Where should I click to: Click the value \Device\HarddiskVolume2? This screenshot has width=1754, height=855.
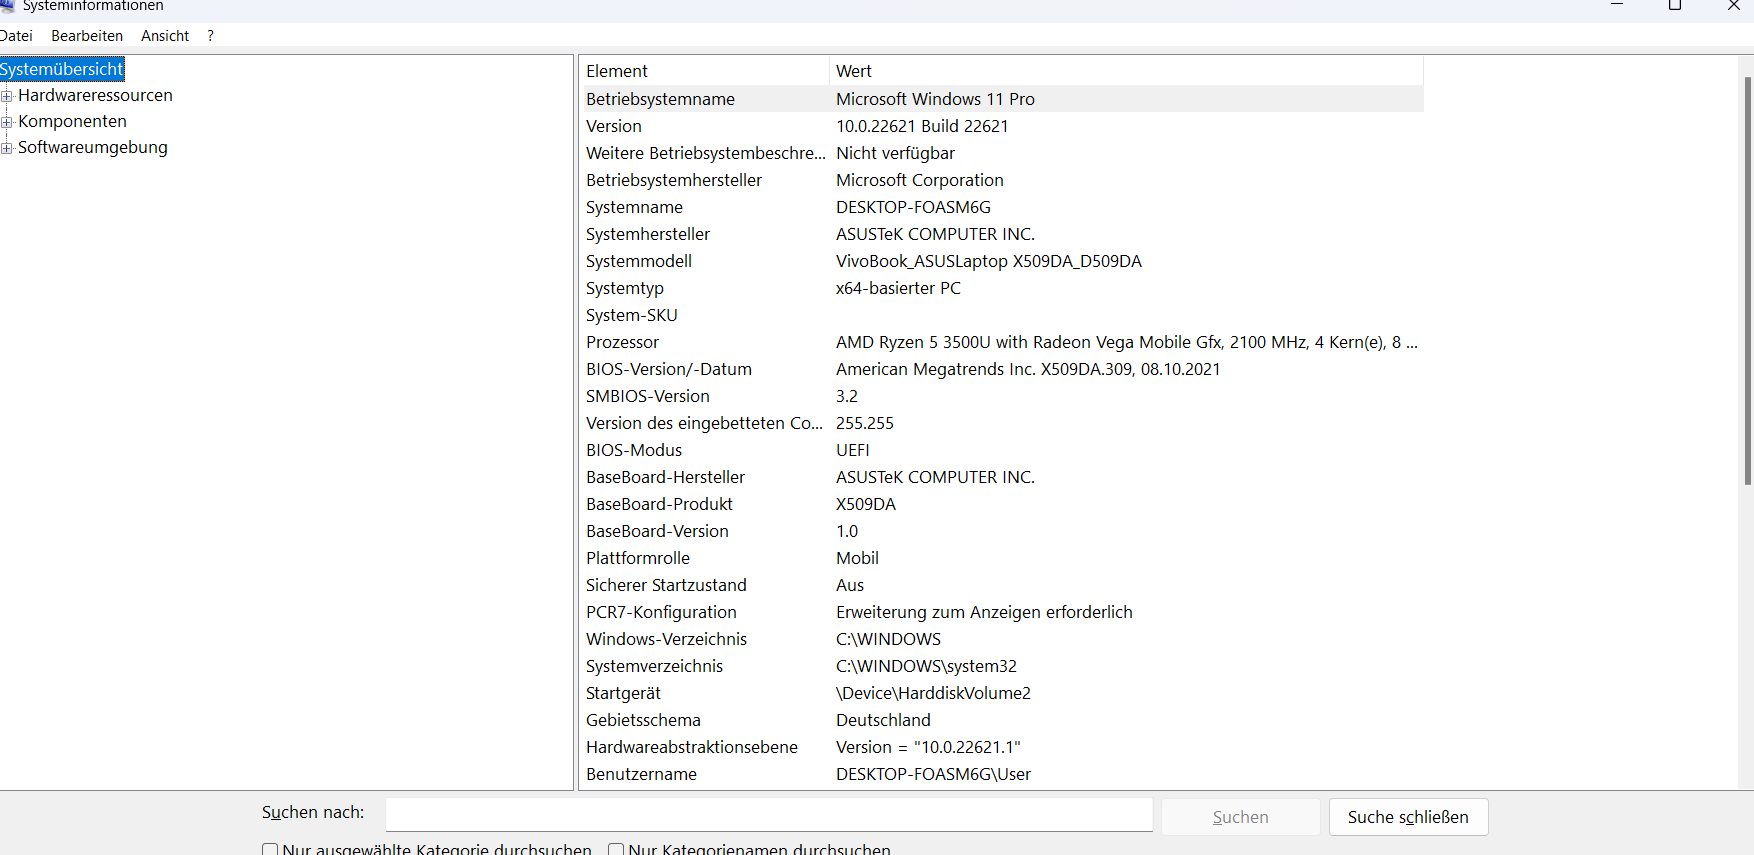pyautogui.click(x=933, y=693)
